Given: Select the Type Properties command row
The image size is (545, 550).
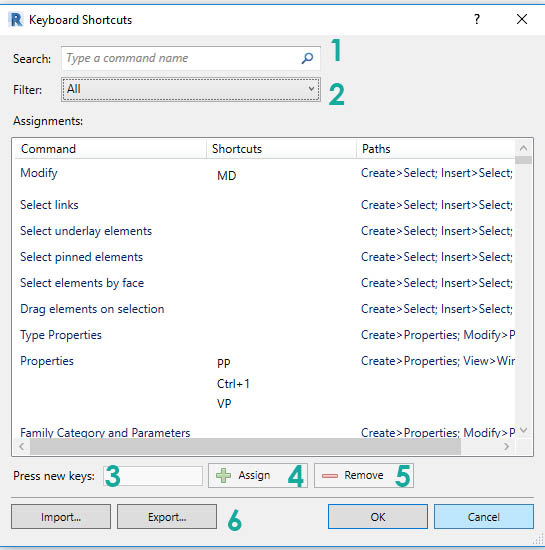Looking at the screenshot, I should click(264, 335).
